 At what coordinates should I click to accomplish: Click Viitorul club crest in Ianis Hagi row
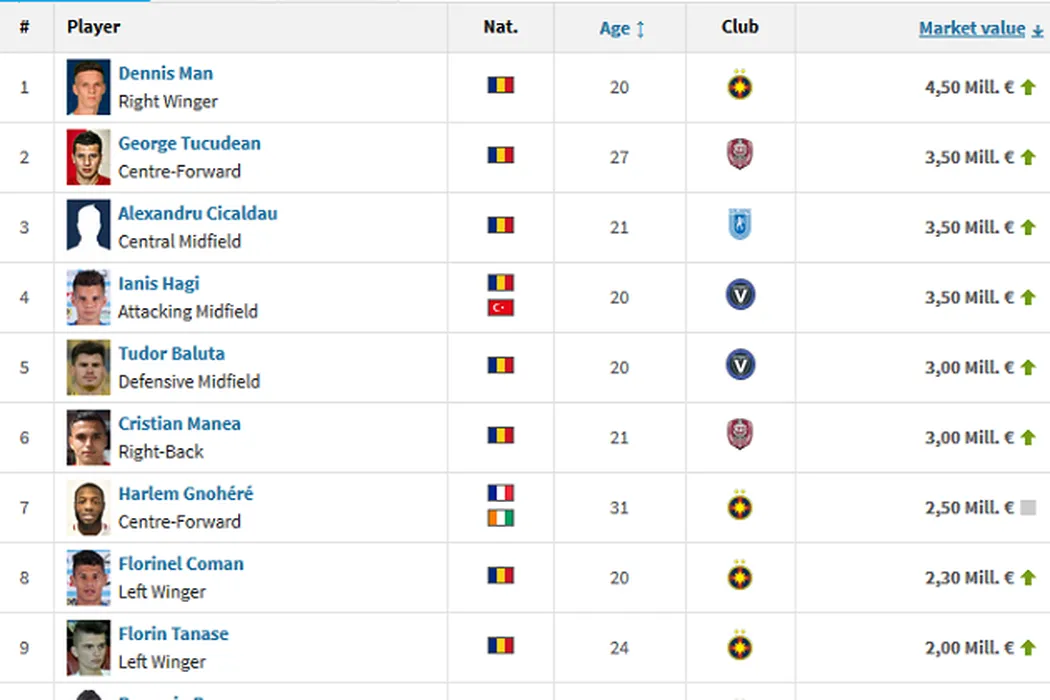[740, 296]
